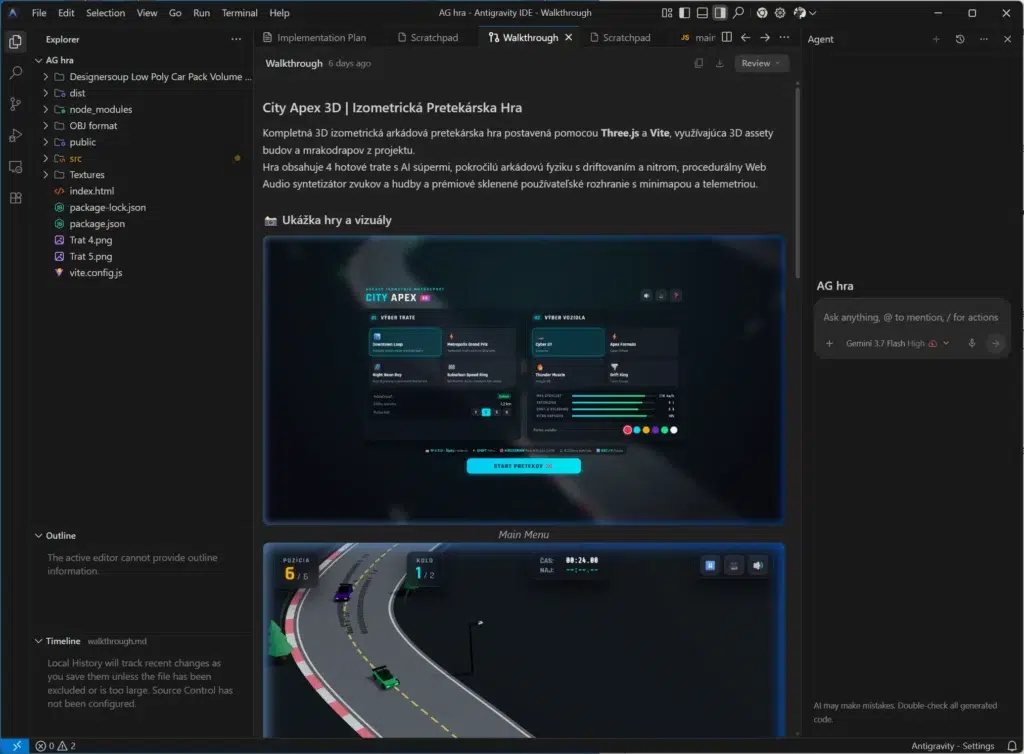Open the Run and Debug view

click(x=16, y=136)
